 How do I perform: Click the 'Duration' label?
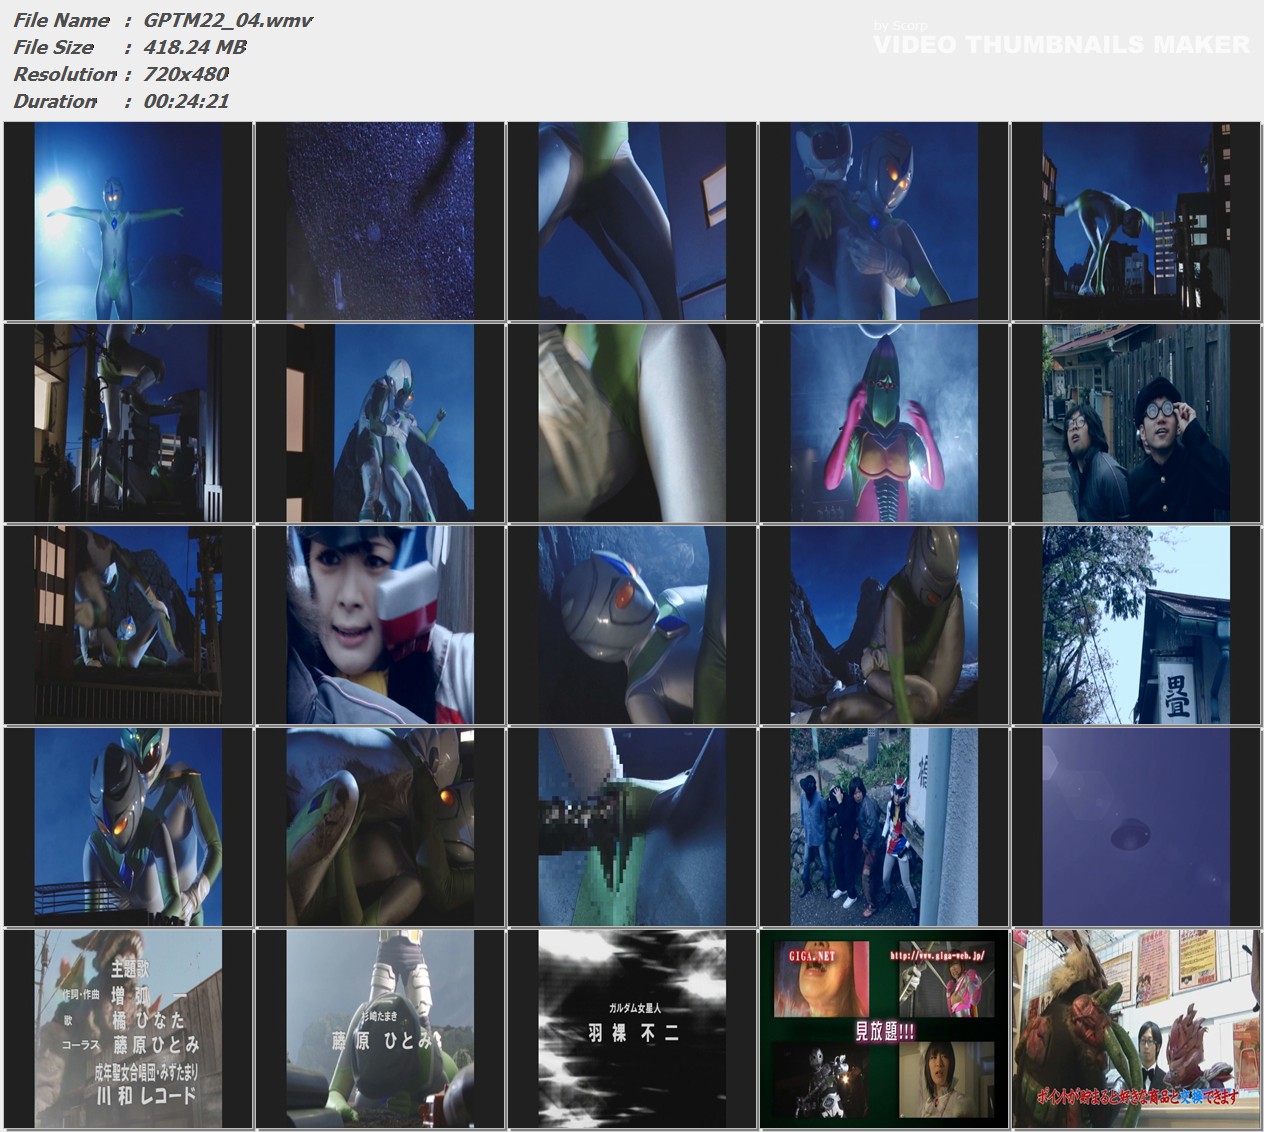55,101
